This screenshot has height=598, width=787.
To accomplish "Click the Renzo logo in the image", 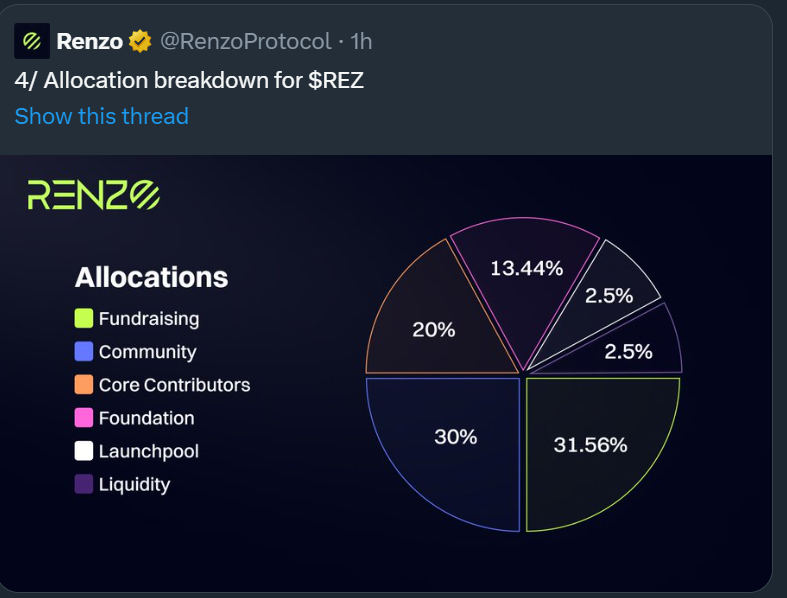I will tap(93, 194).
